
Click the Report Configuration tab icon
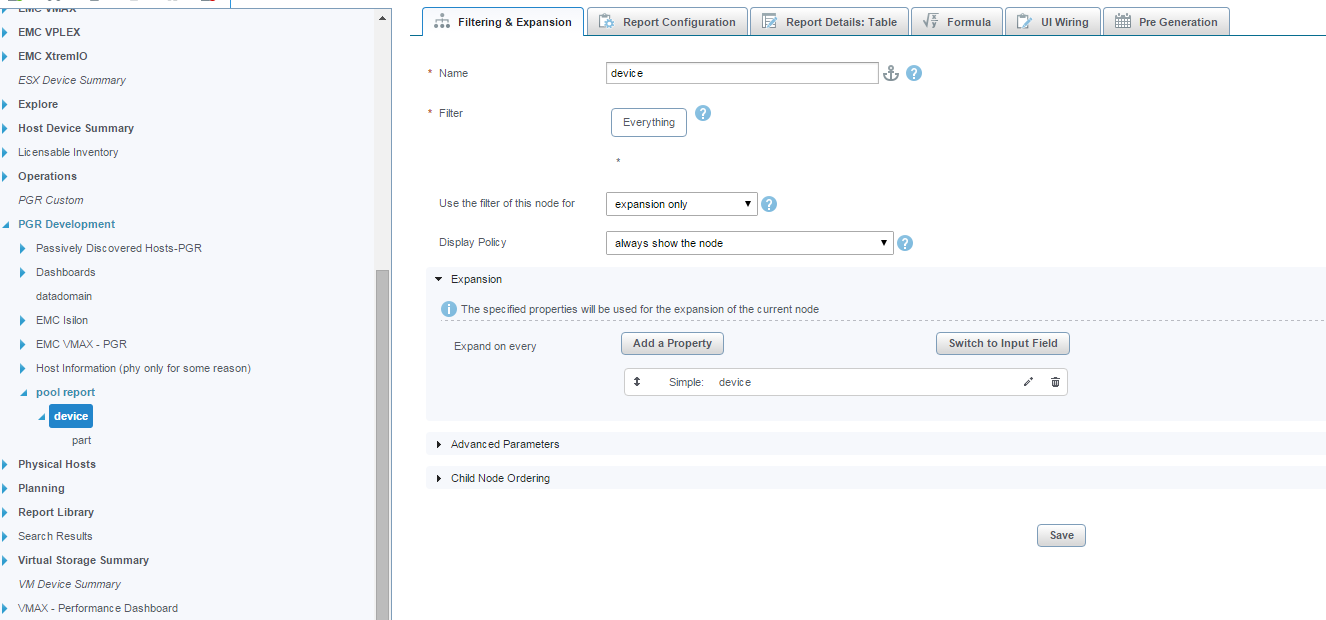tap(606, 22)
